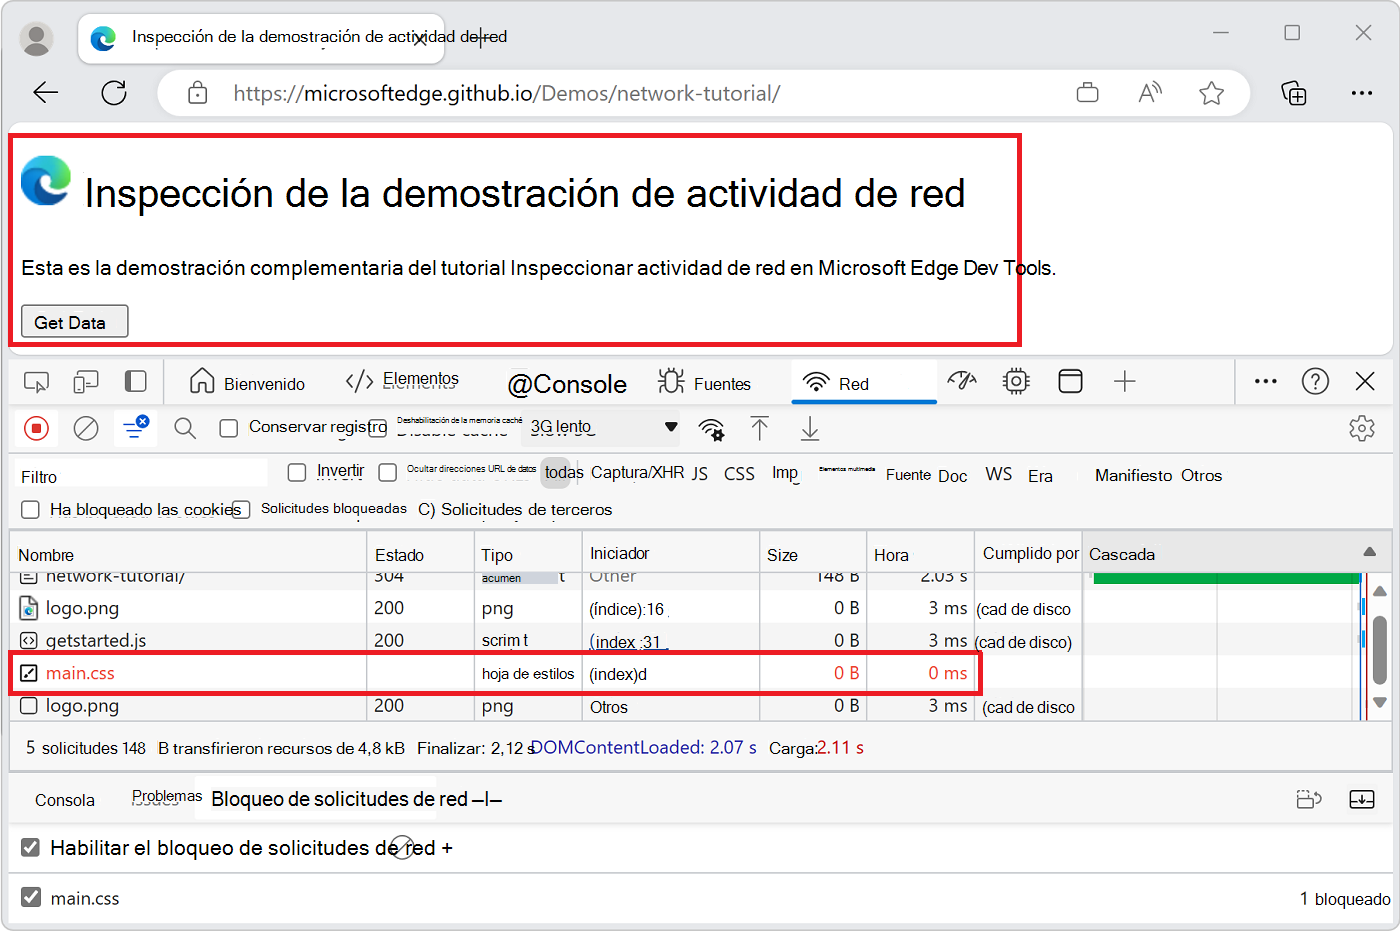
Task: Click the Get Data button
Action: pyautogui.click(x=74, y=321)
